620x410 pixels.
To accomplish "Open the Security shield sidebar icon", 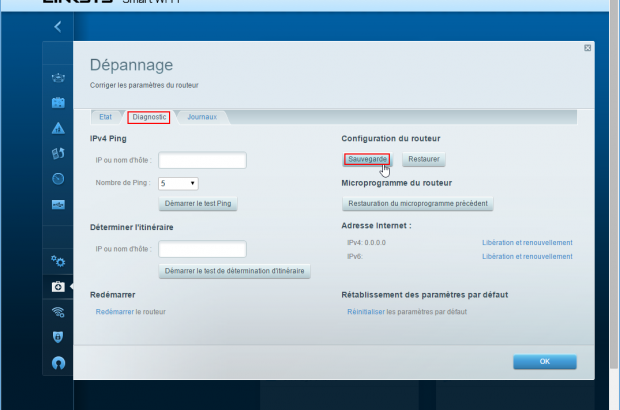I will [58, 336].
